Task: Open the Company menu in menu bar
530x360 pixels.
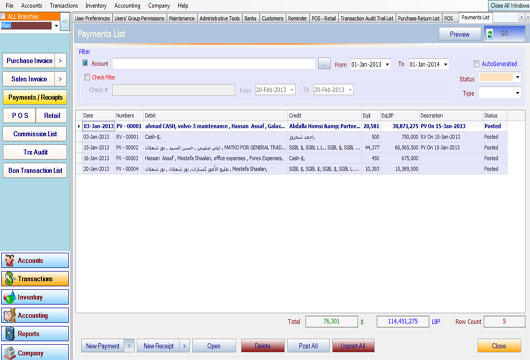Action: 159,5
